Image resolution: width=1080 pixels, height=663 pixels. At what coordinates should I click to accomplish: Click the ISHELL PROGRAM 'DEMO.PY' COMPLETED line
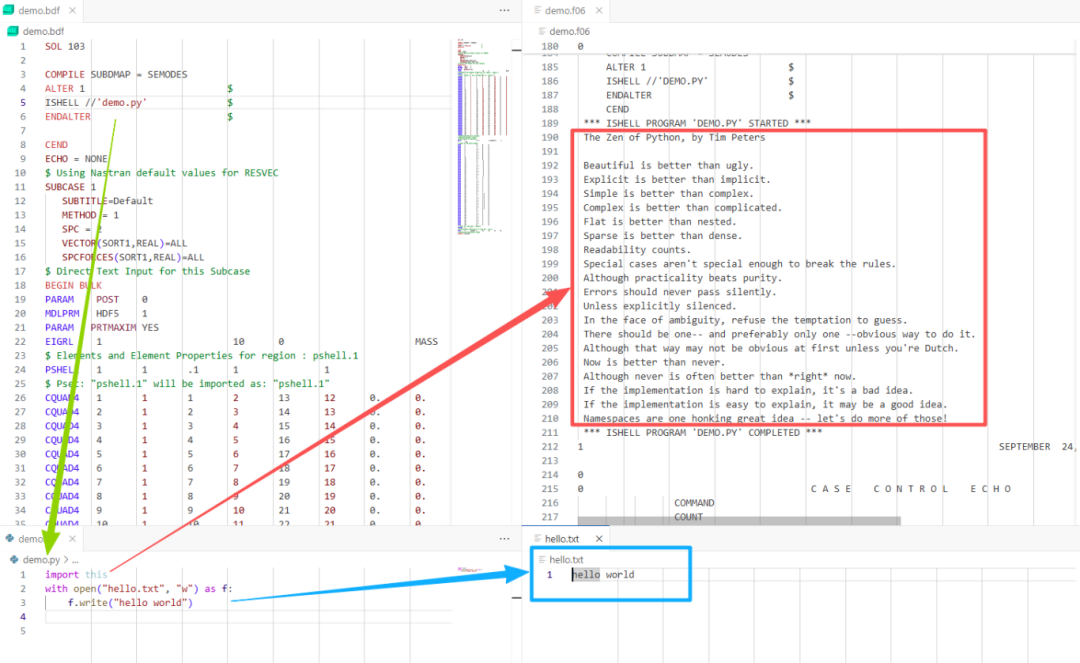[703, 432]
